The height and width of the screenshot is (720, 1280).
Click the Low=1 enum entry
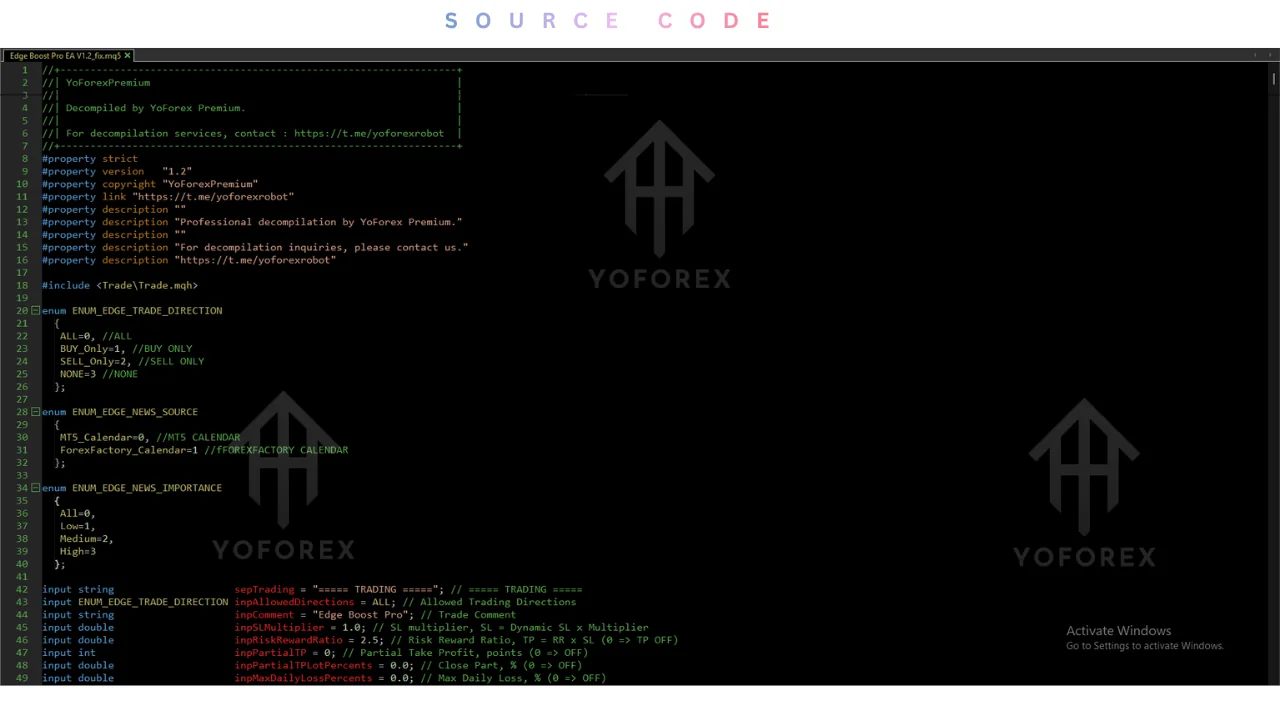[77, 526]
